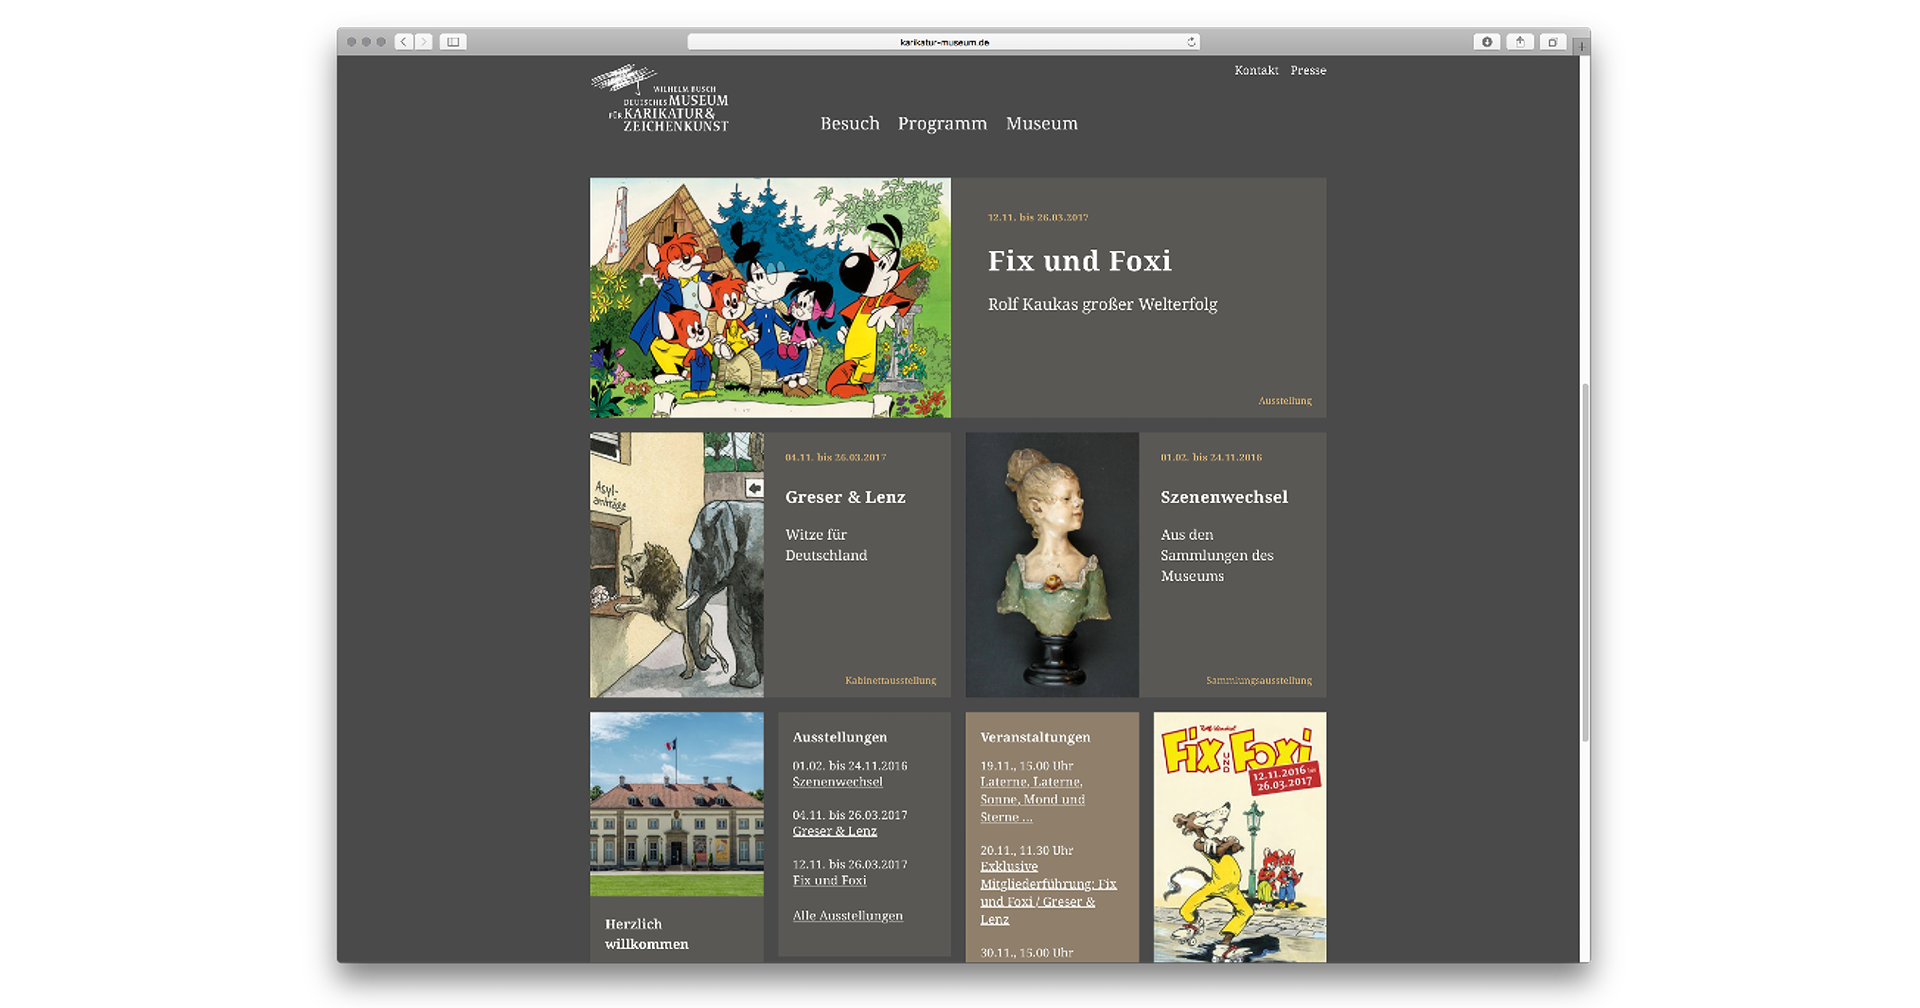
Task: Click the Kabinettausstellung label
Action: click(x=890, y=681)
